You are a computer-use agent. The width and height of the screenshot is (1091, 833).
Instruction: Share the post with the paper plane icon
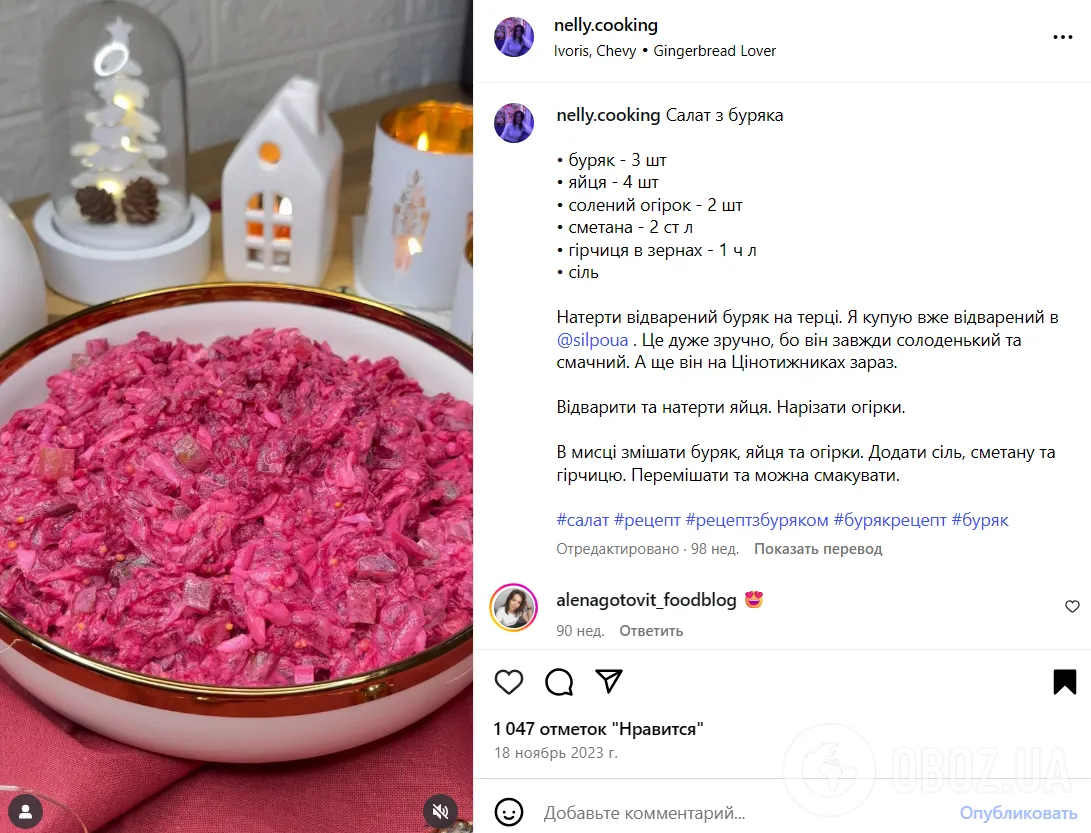609,681
